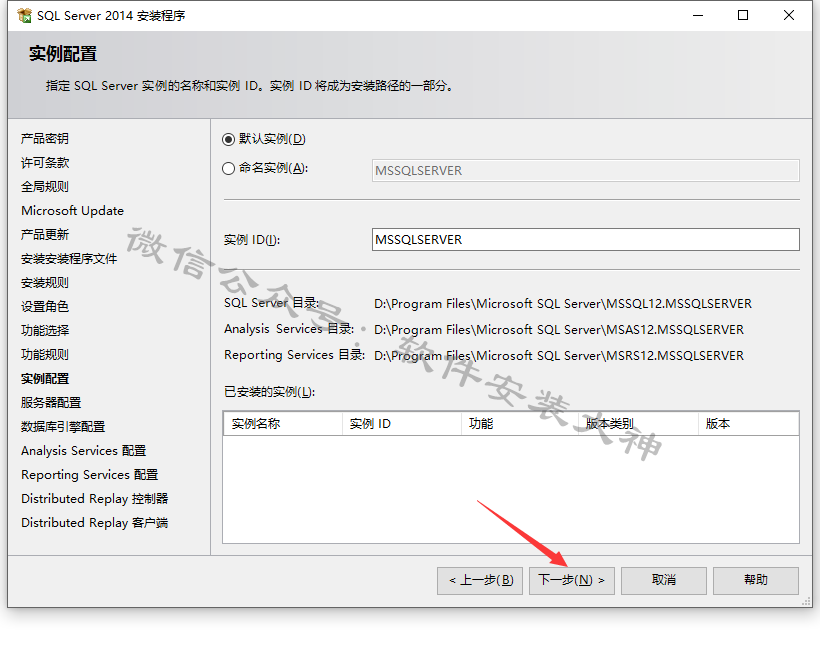Maximize the SQL Server setup window

click(743, 16)
